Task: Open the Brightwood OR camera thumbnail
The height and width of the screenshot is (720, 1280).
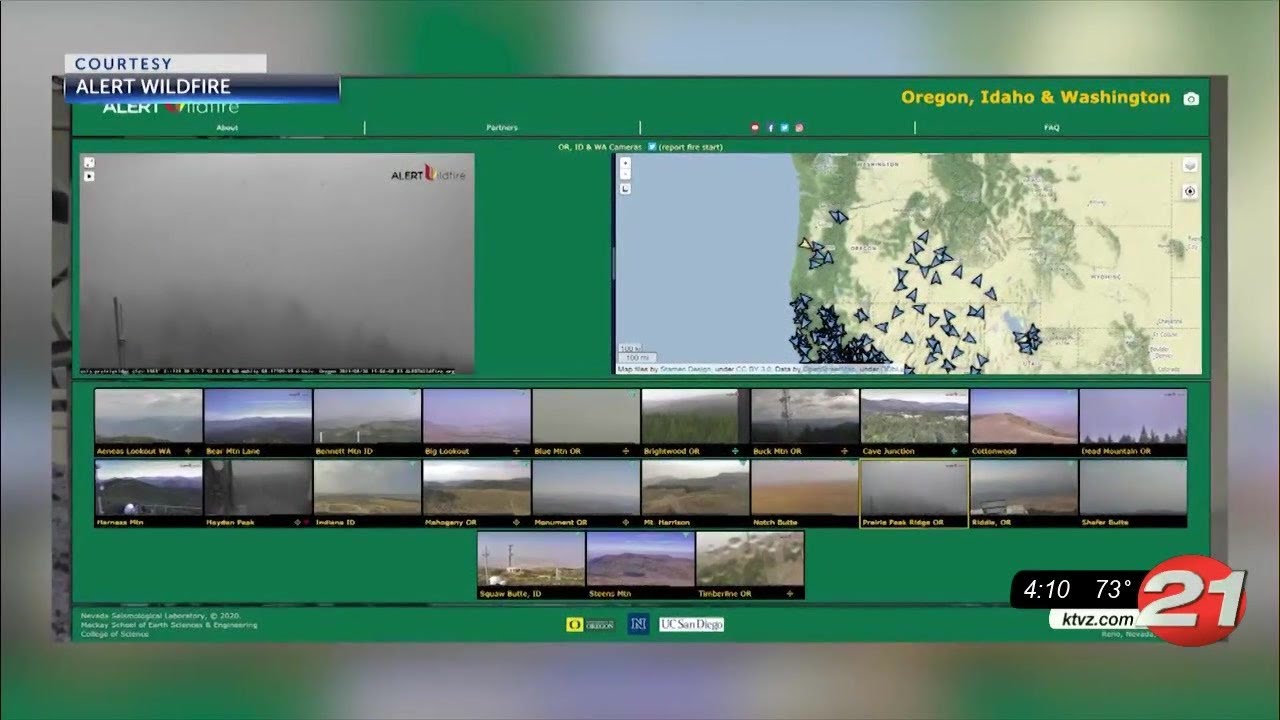Action: click(x=695, y=422)
